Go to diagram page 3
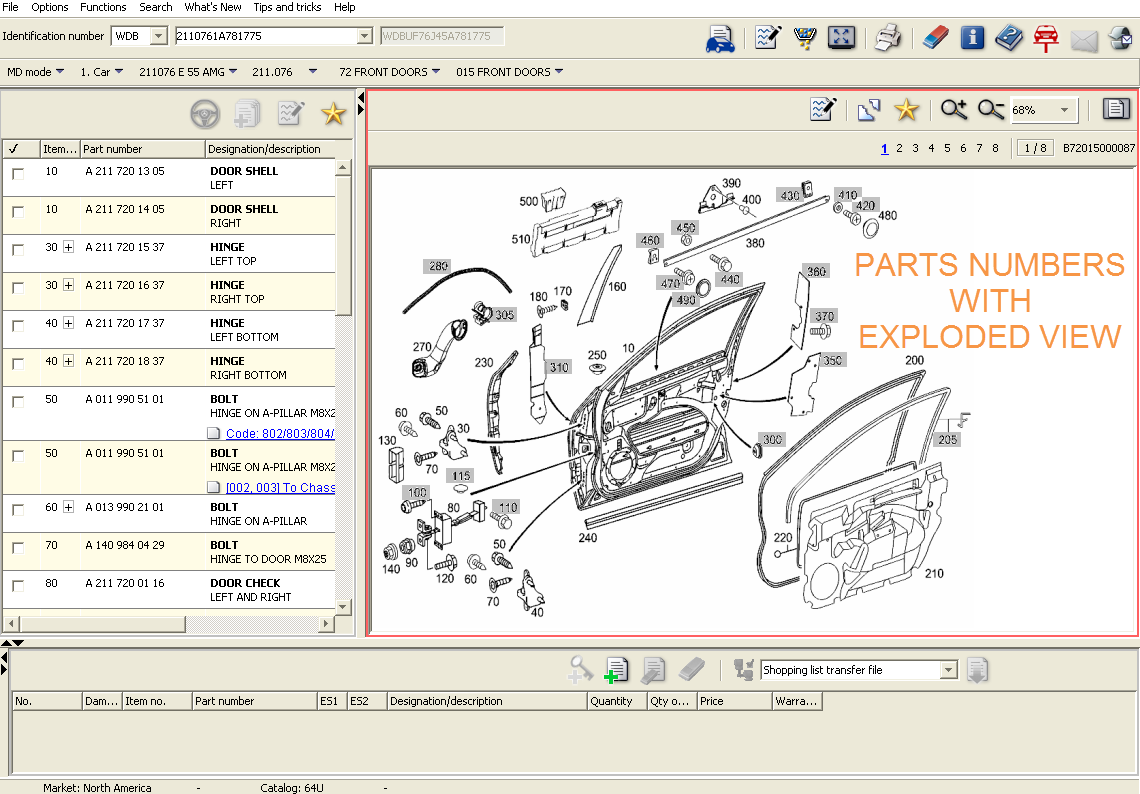Image resolution: width=1140 pixels, height=794 pixels. [x=915, y=148]
